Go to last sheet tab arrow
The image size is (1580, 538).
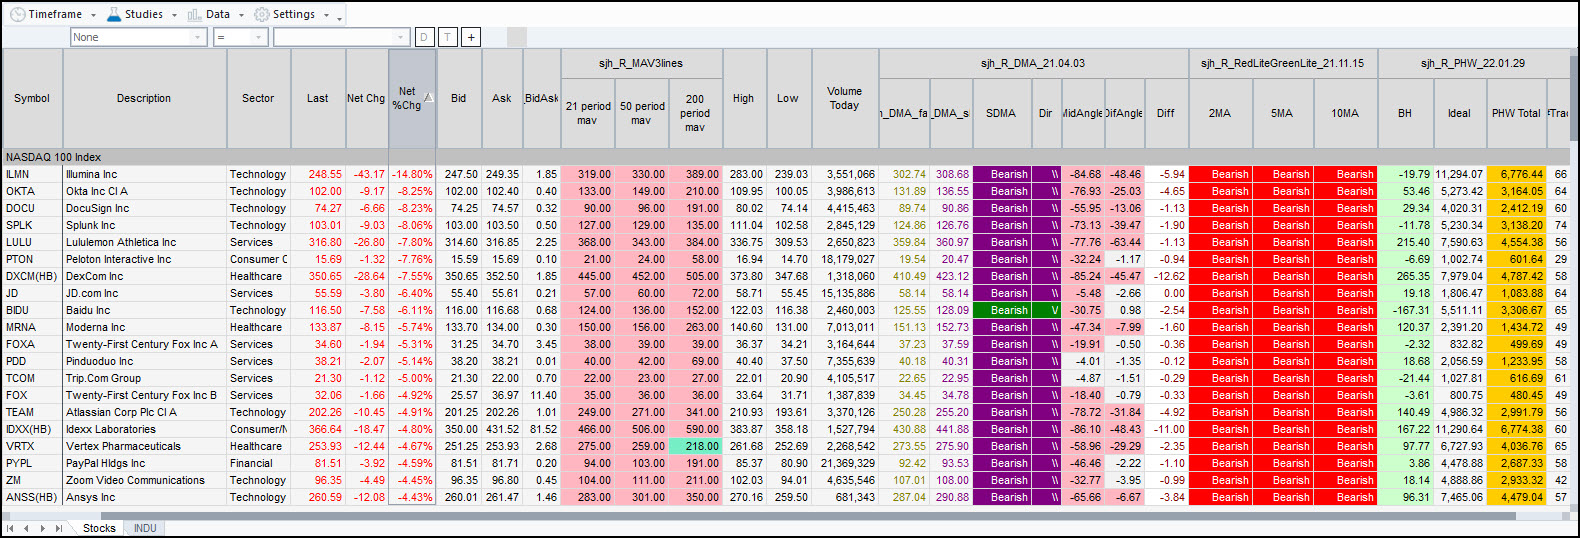59,528
